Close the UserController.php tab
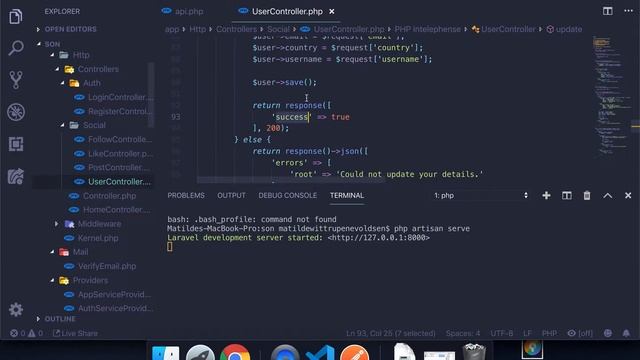640x360 pixels. 332,11
